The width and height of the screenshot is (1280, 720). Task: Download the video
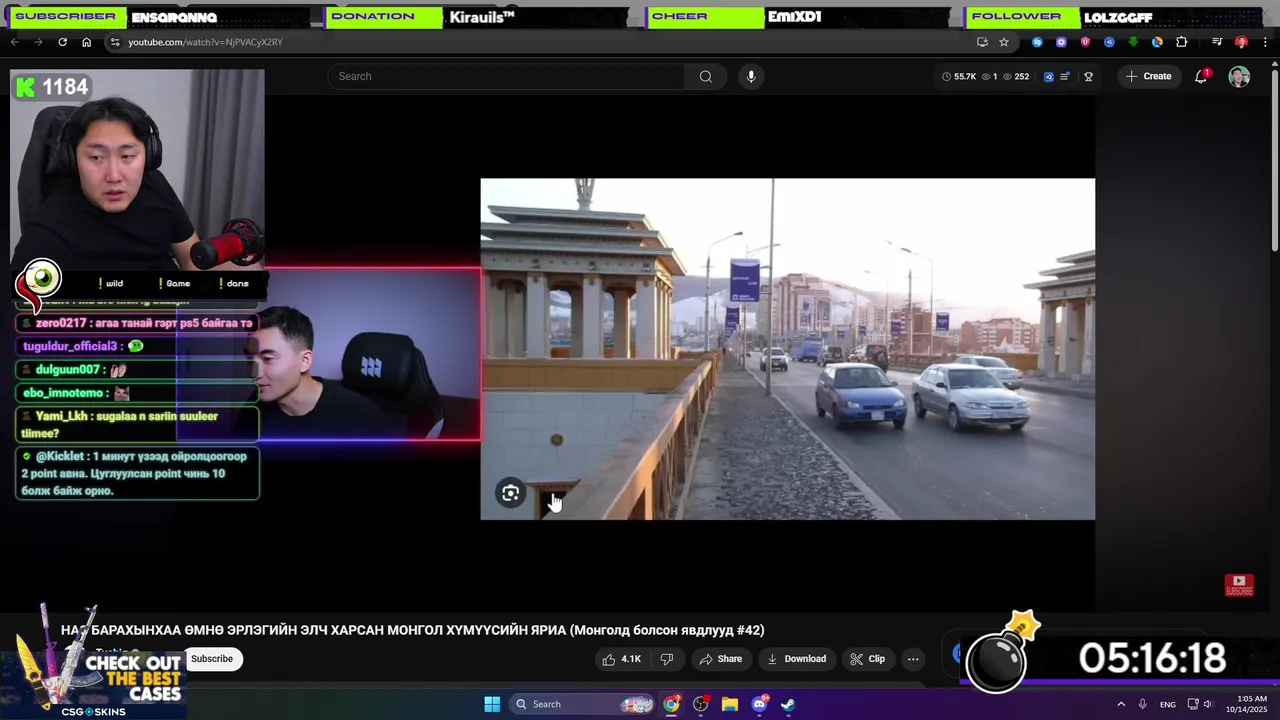click(796, 659)
